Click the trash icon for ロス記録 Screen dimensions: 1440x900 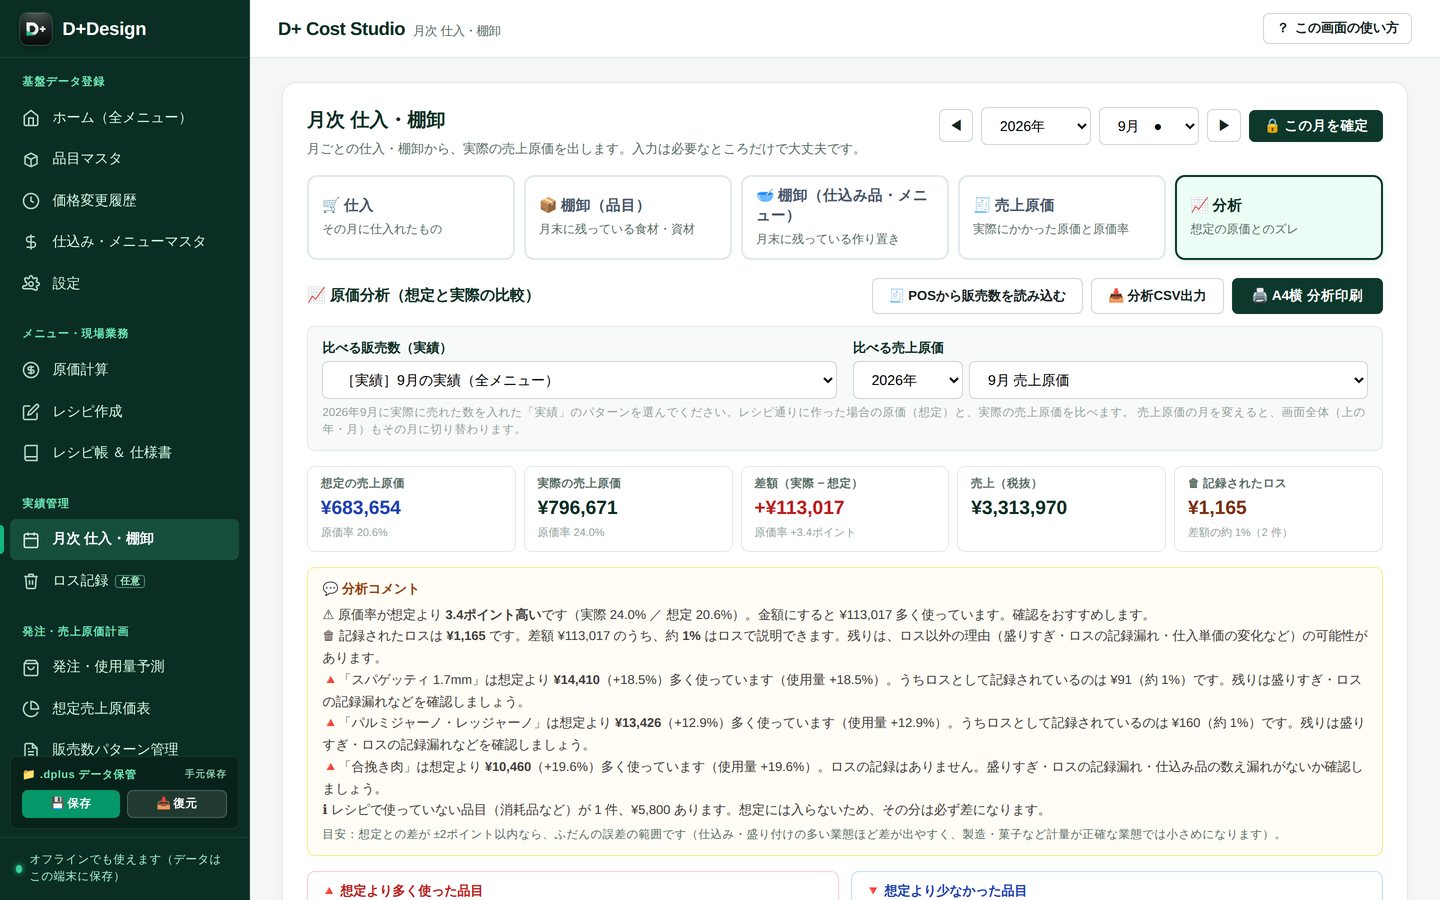pyautogui.click(x=31, y=581)
